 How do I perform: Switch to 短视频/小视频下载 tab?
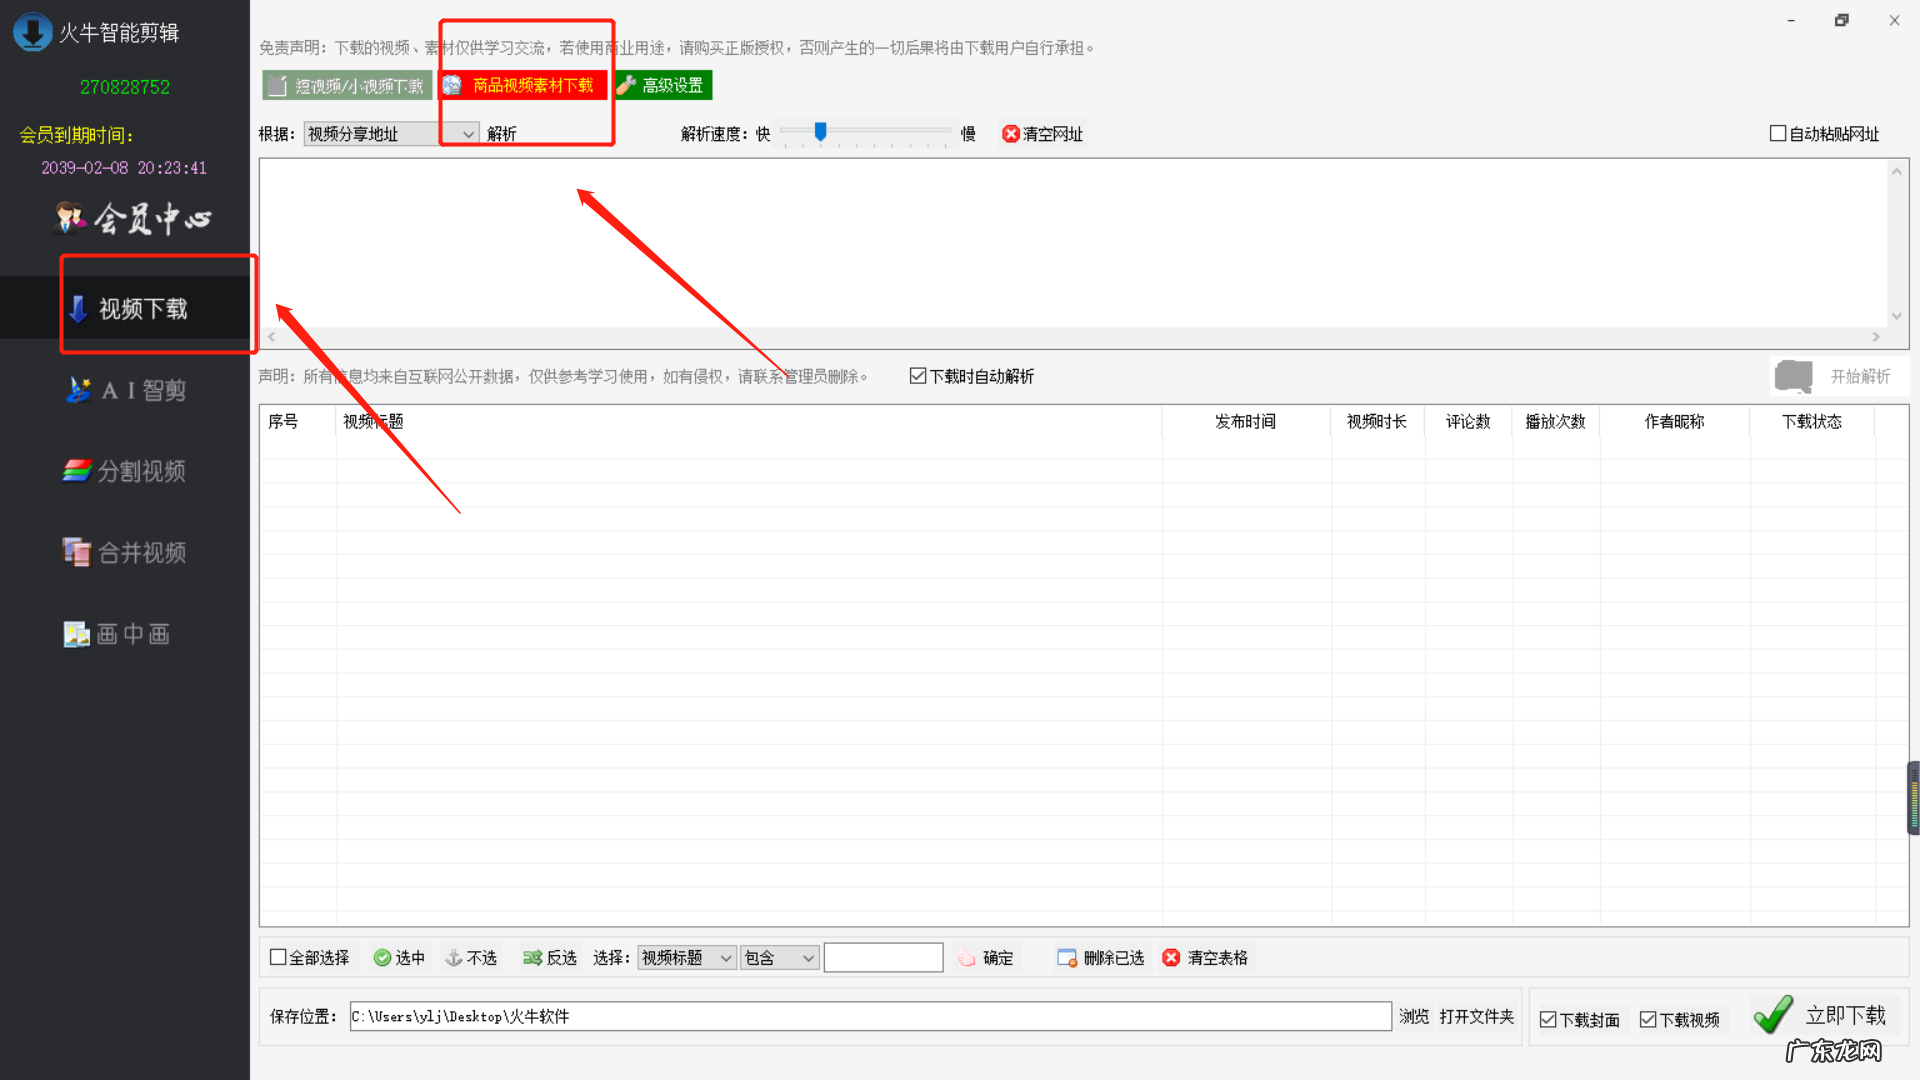(x=346, y=85)
